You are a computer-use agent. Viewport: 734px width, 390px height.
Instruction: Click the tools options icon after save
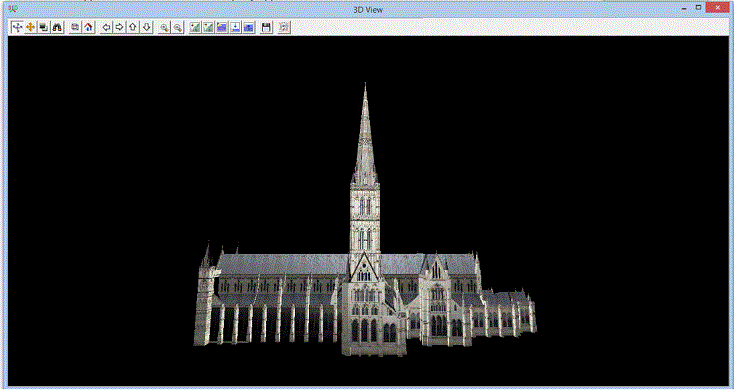pos(284,27)
